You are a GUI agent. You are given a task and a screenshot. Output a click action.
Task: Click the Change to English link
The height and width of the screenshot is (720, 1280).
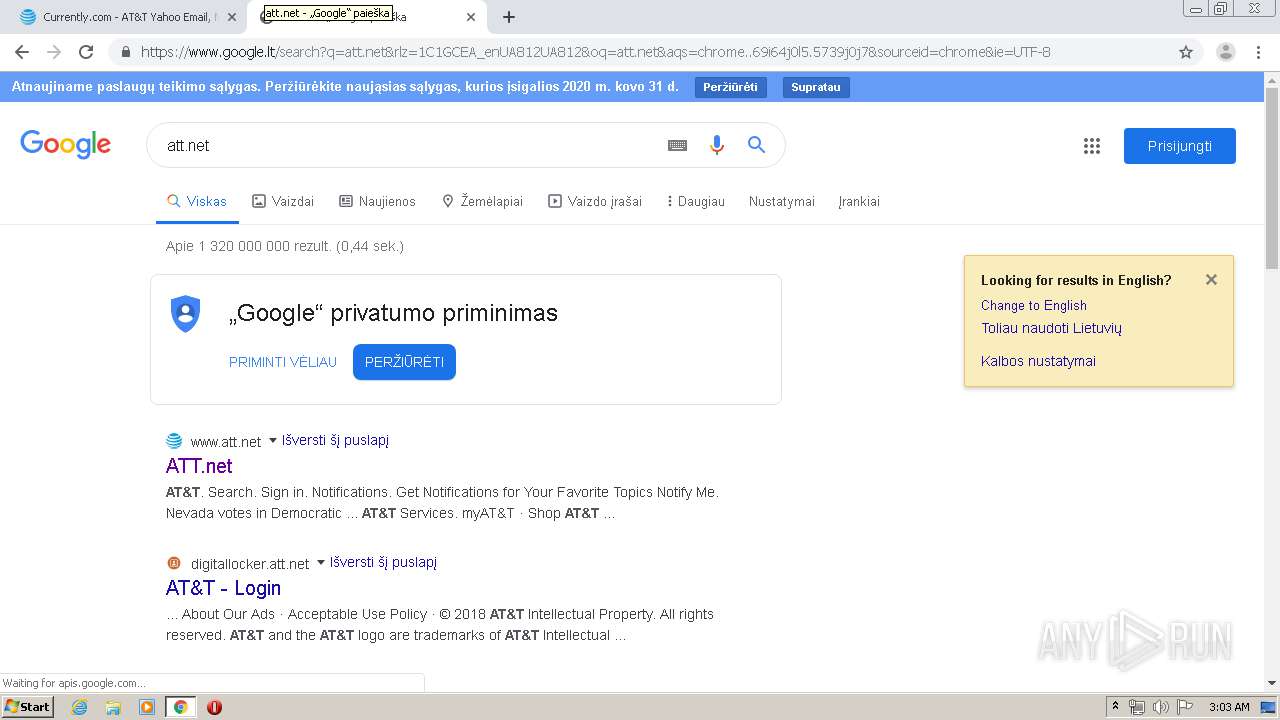(1033, 305)
